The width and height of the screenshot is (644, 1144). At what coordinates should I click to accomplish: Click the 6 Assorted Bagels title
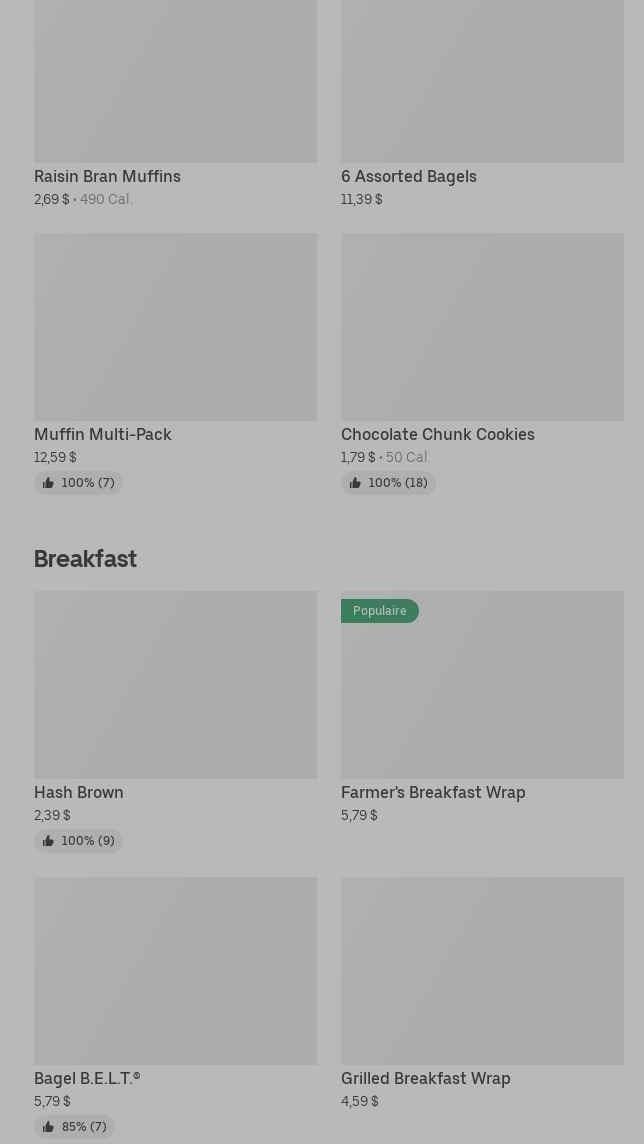point(408,176)
